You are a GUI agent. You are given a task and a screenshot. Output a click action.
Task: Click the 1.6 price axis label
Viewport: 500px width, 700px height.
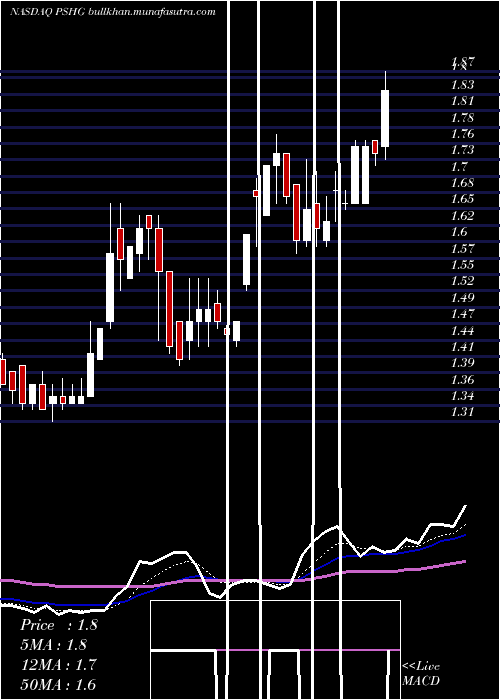point(459,232)
